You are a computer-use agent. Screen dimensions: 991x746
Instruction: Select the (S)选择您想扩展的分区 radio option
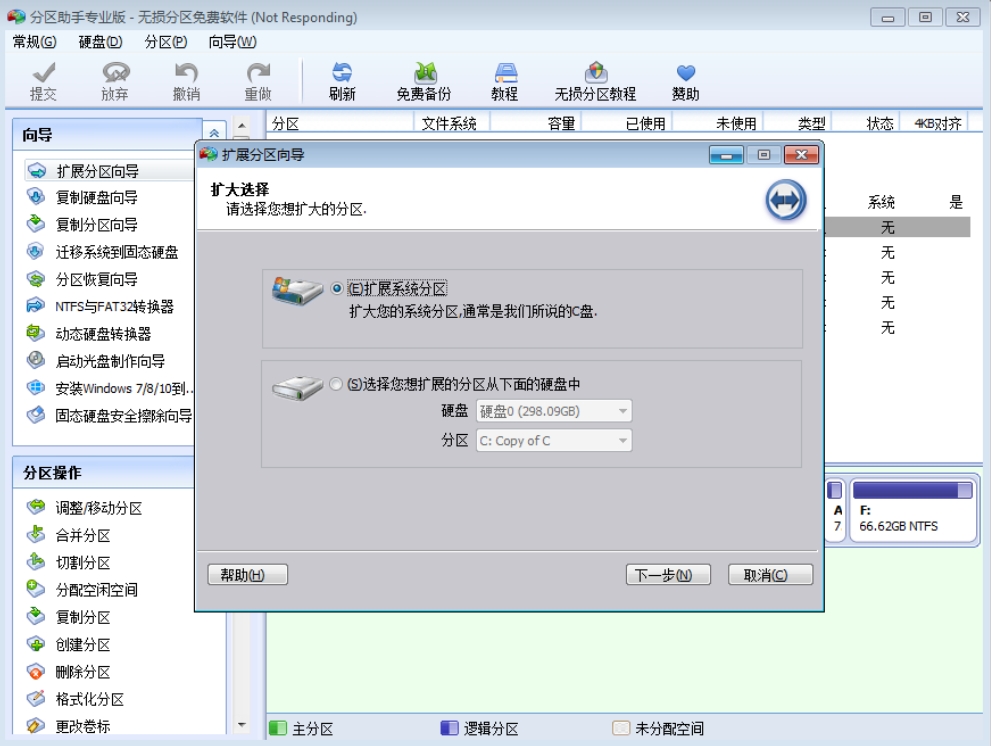point(336,384)
